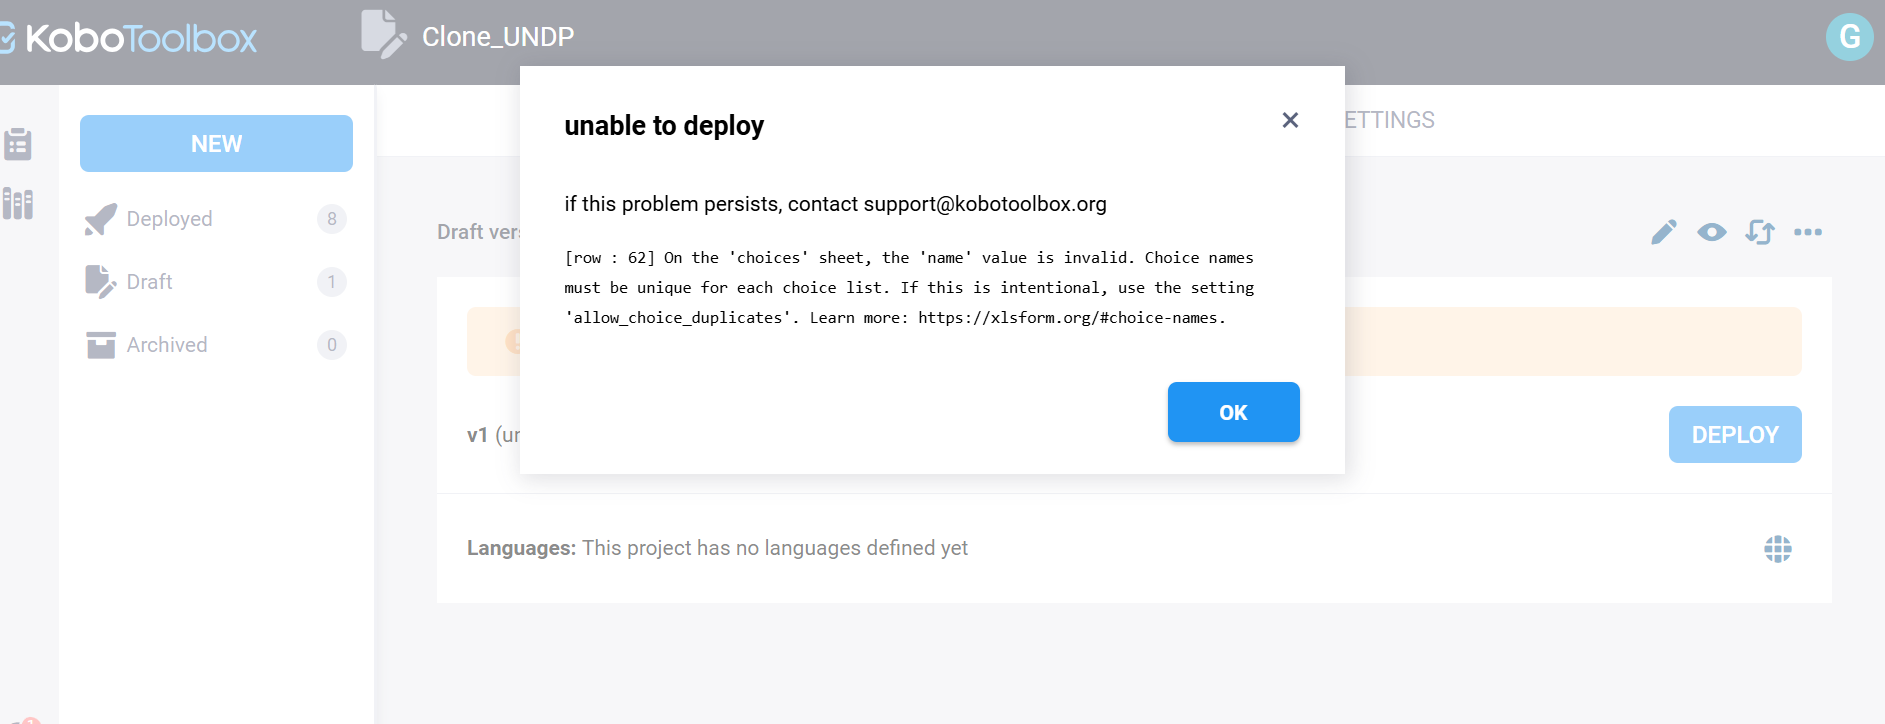Open the Archived projects list
The image size is (1885, 724).
click(166, 345)
